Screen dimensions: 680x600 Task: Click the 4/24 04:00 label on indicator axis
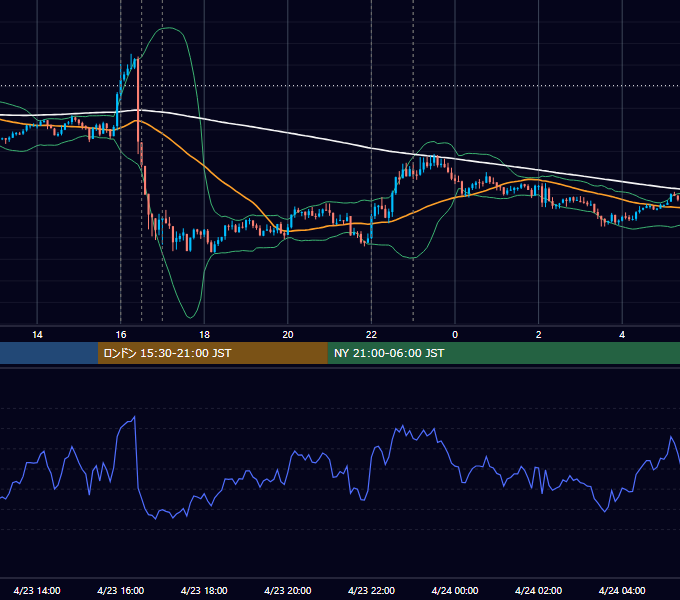622,590
